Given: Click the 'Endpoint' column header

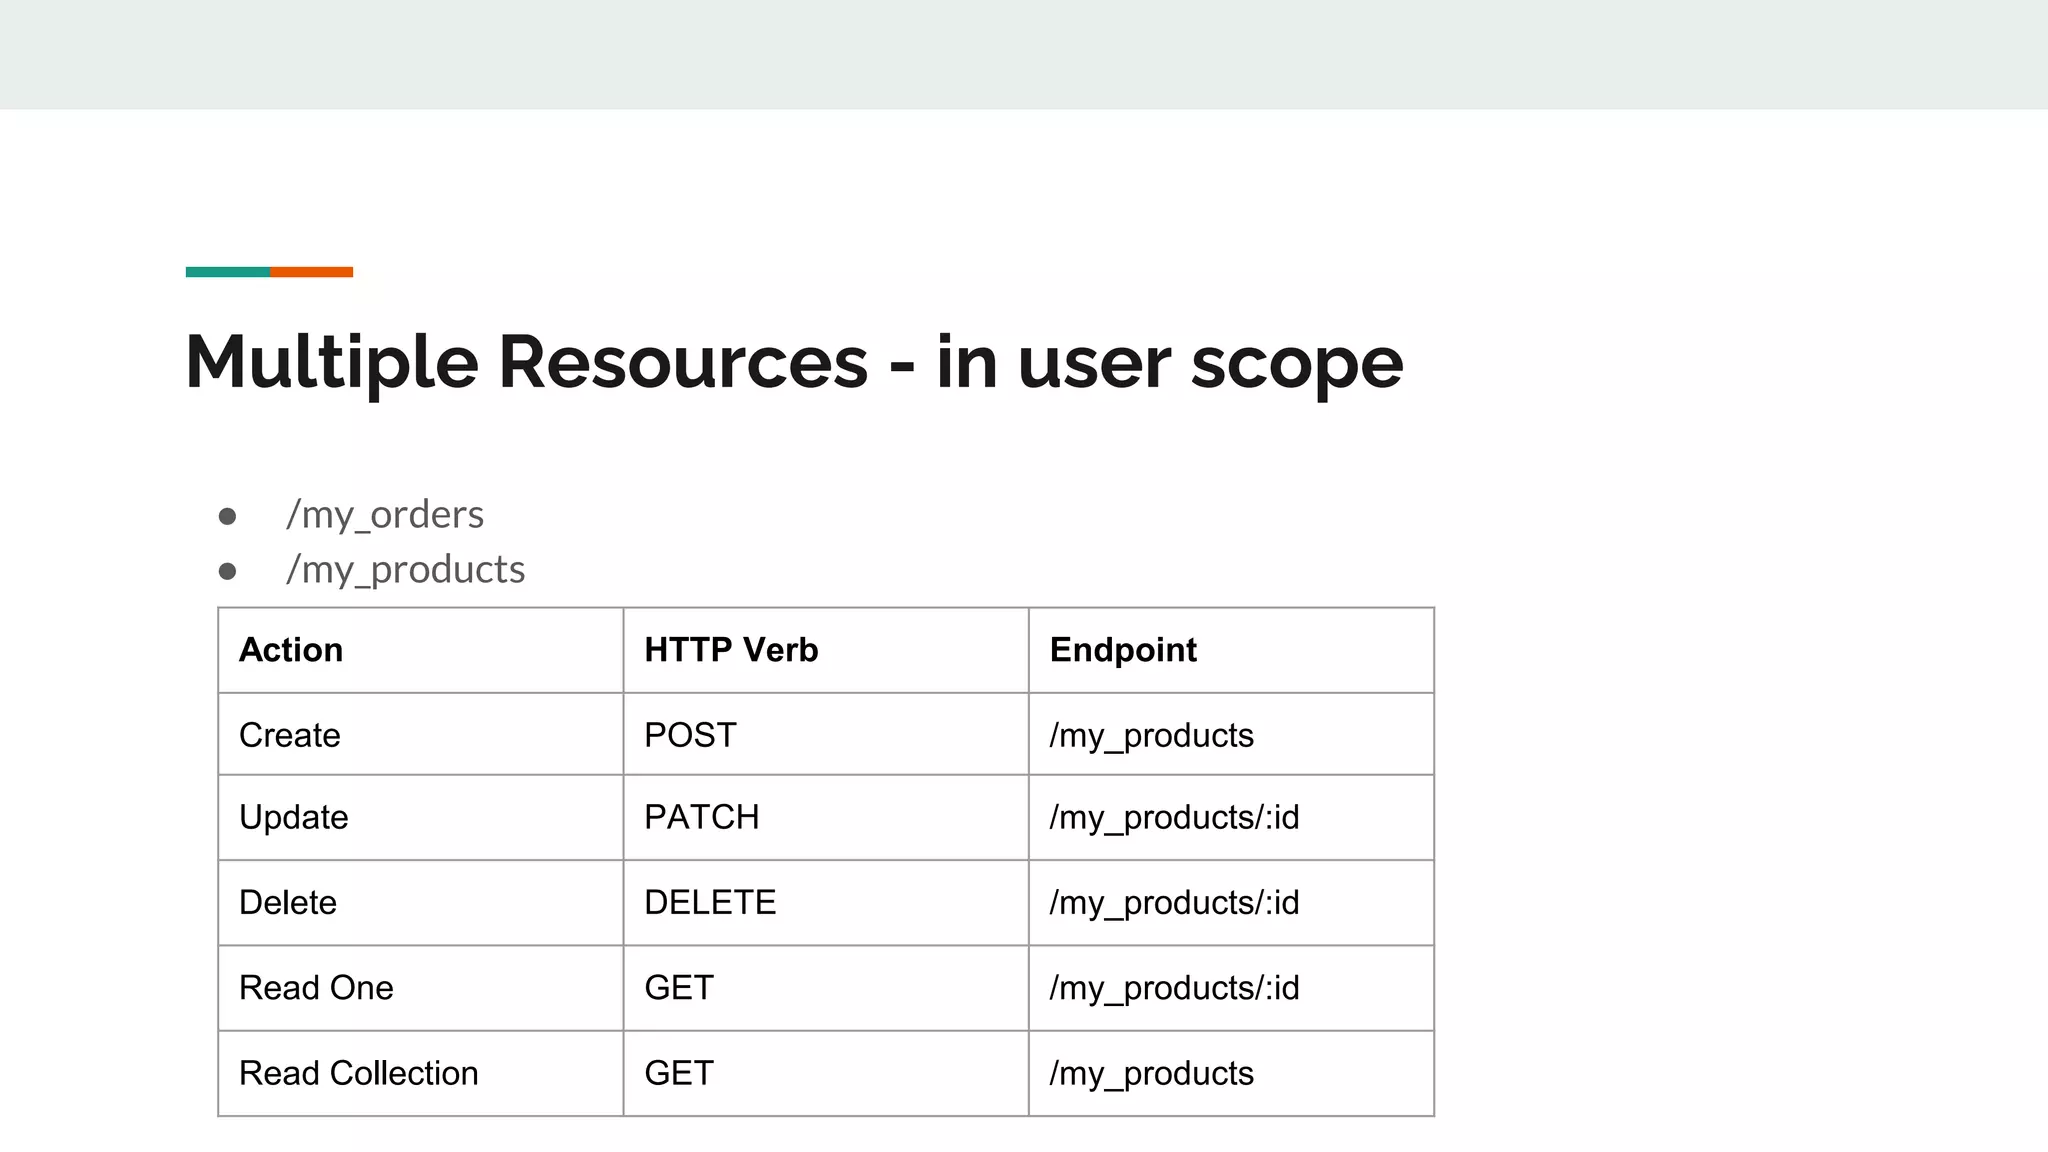Looking at the screenshot, I should tap(1231, 650).
